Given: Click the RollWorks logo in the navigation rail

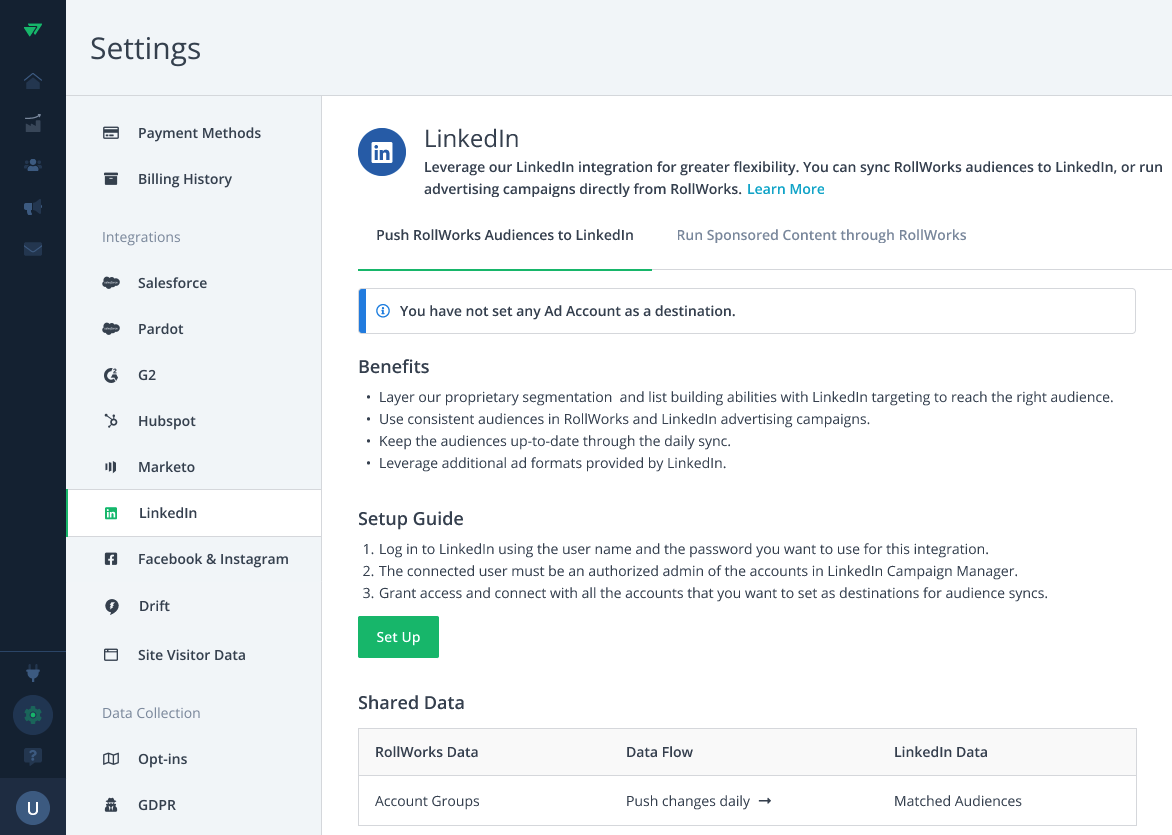Looking at the screenshot, I should 33,30.
